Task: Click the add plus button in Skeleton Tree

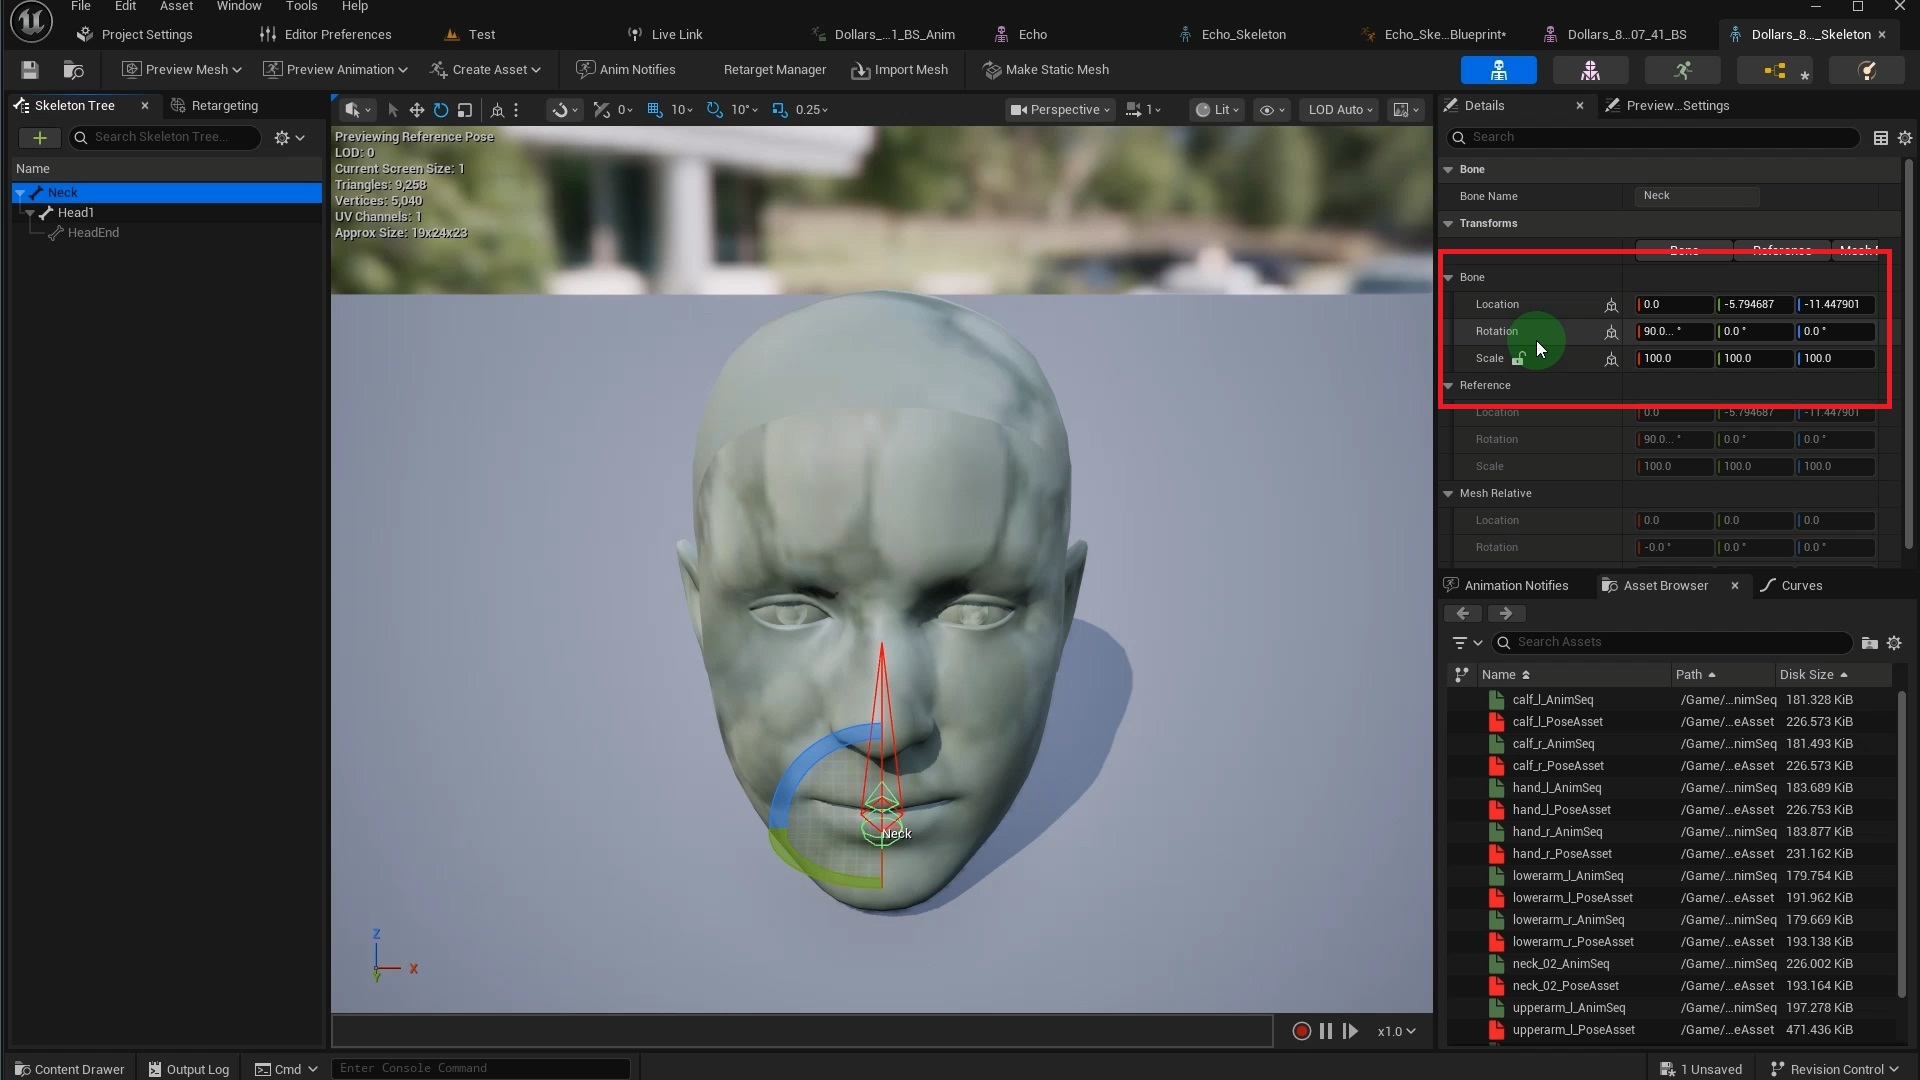Action: pos(40,138)
